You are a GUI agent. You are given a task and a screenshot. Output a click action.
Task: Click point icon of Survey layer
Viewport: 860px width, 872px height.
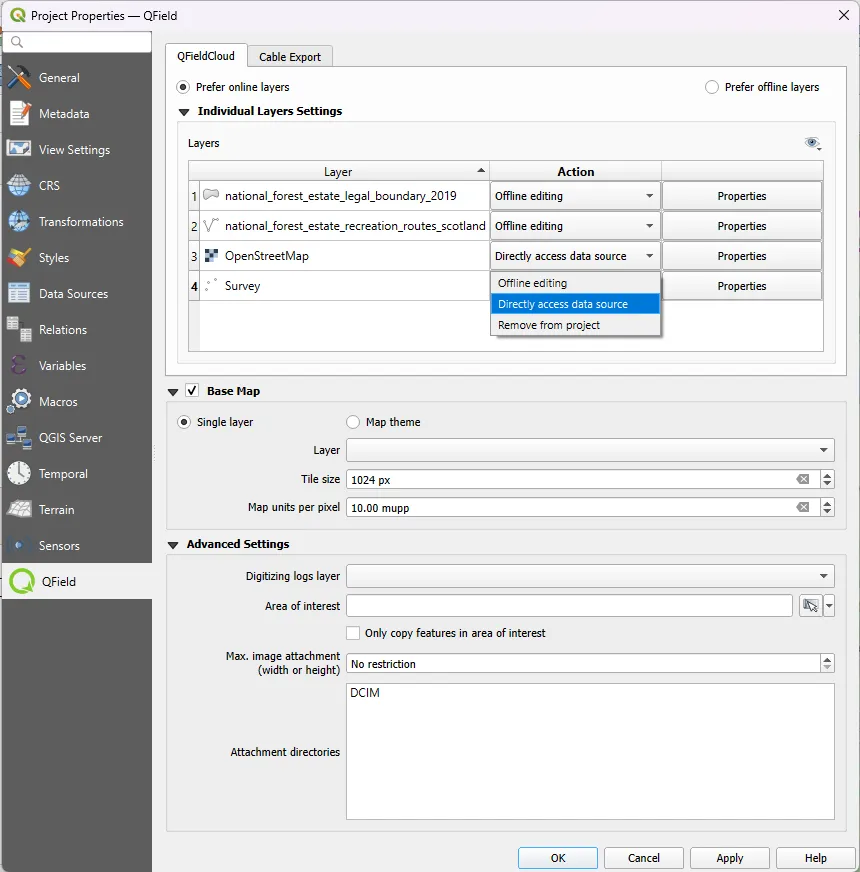coord(211,285)
